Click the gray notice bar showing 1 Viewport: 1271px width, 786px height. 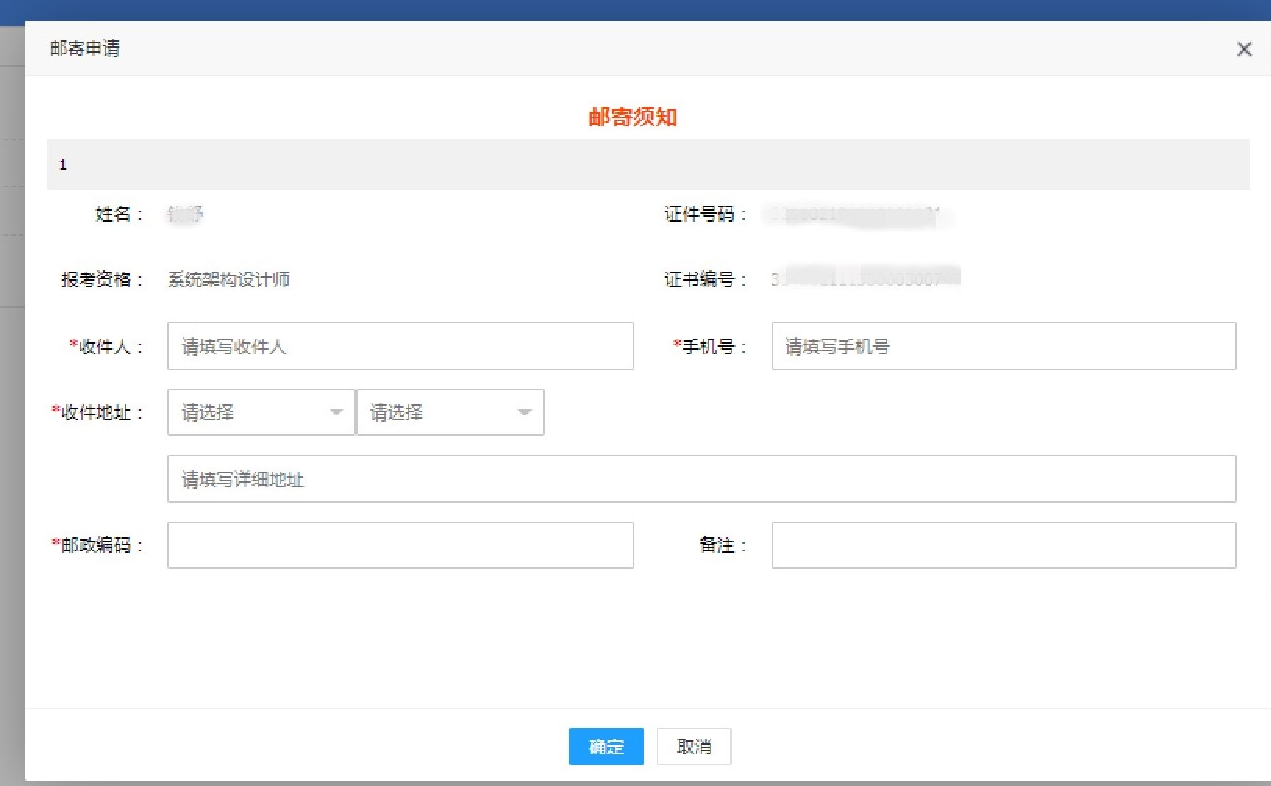[647, 165]
